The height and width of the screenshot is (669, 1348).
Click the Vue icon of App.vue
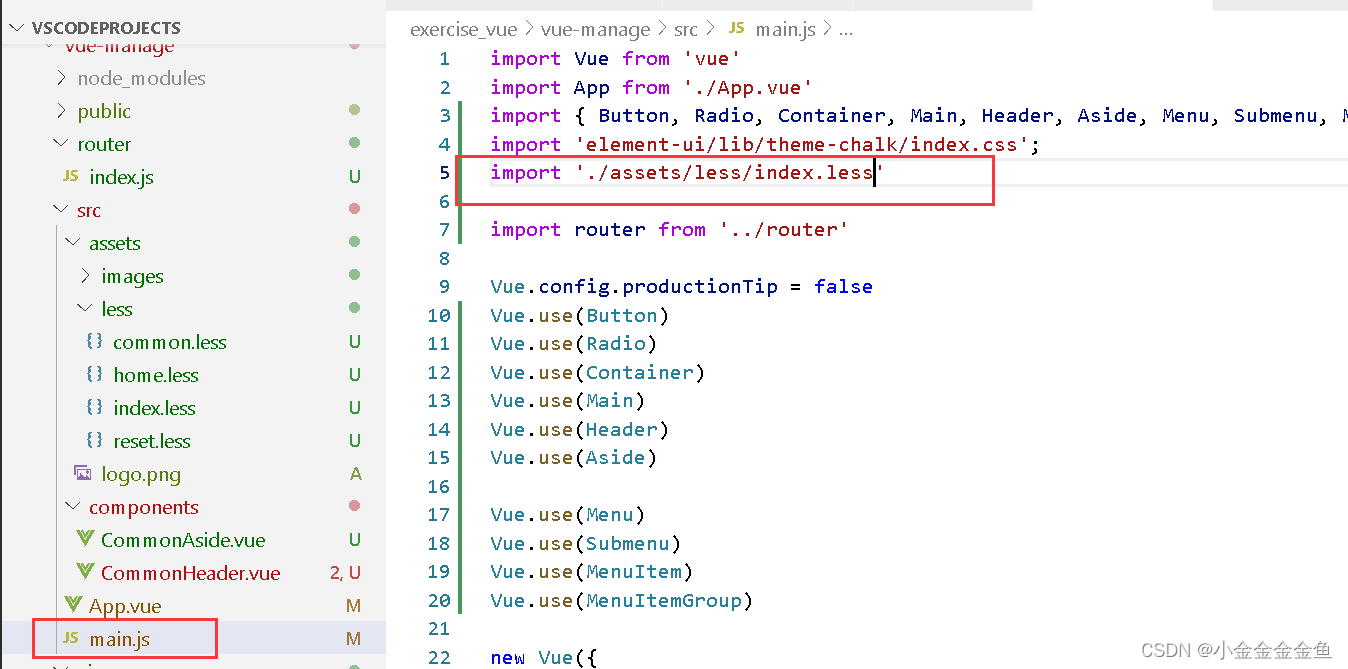point(73,606)
